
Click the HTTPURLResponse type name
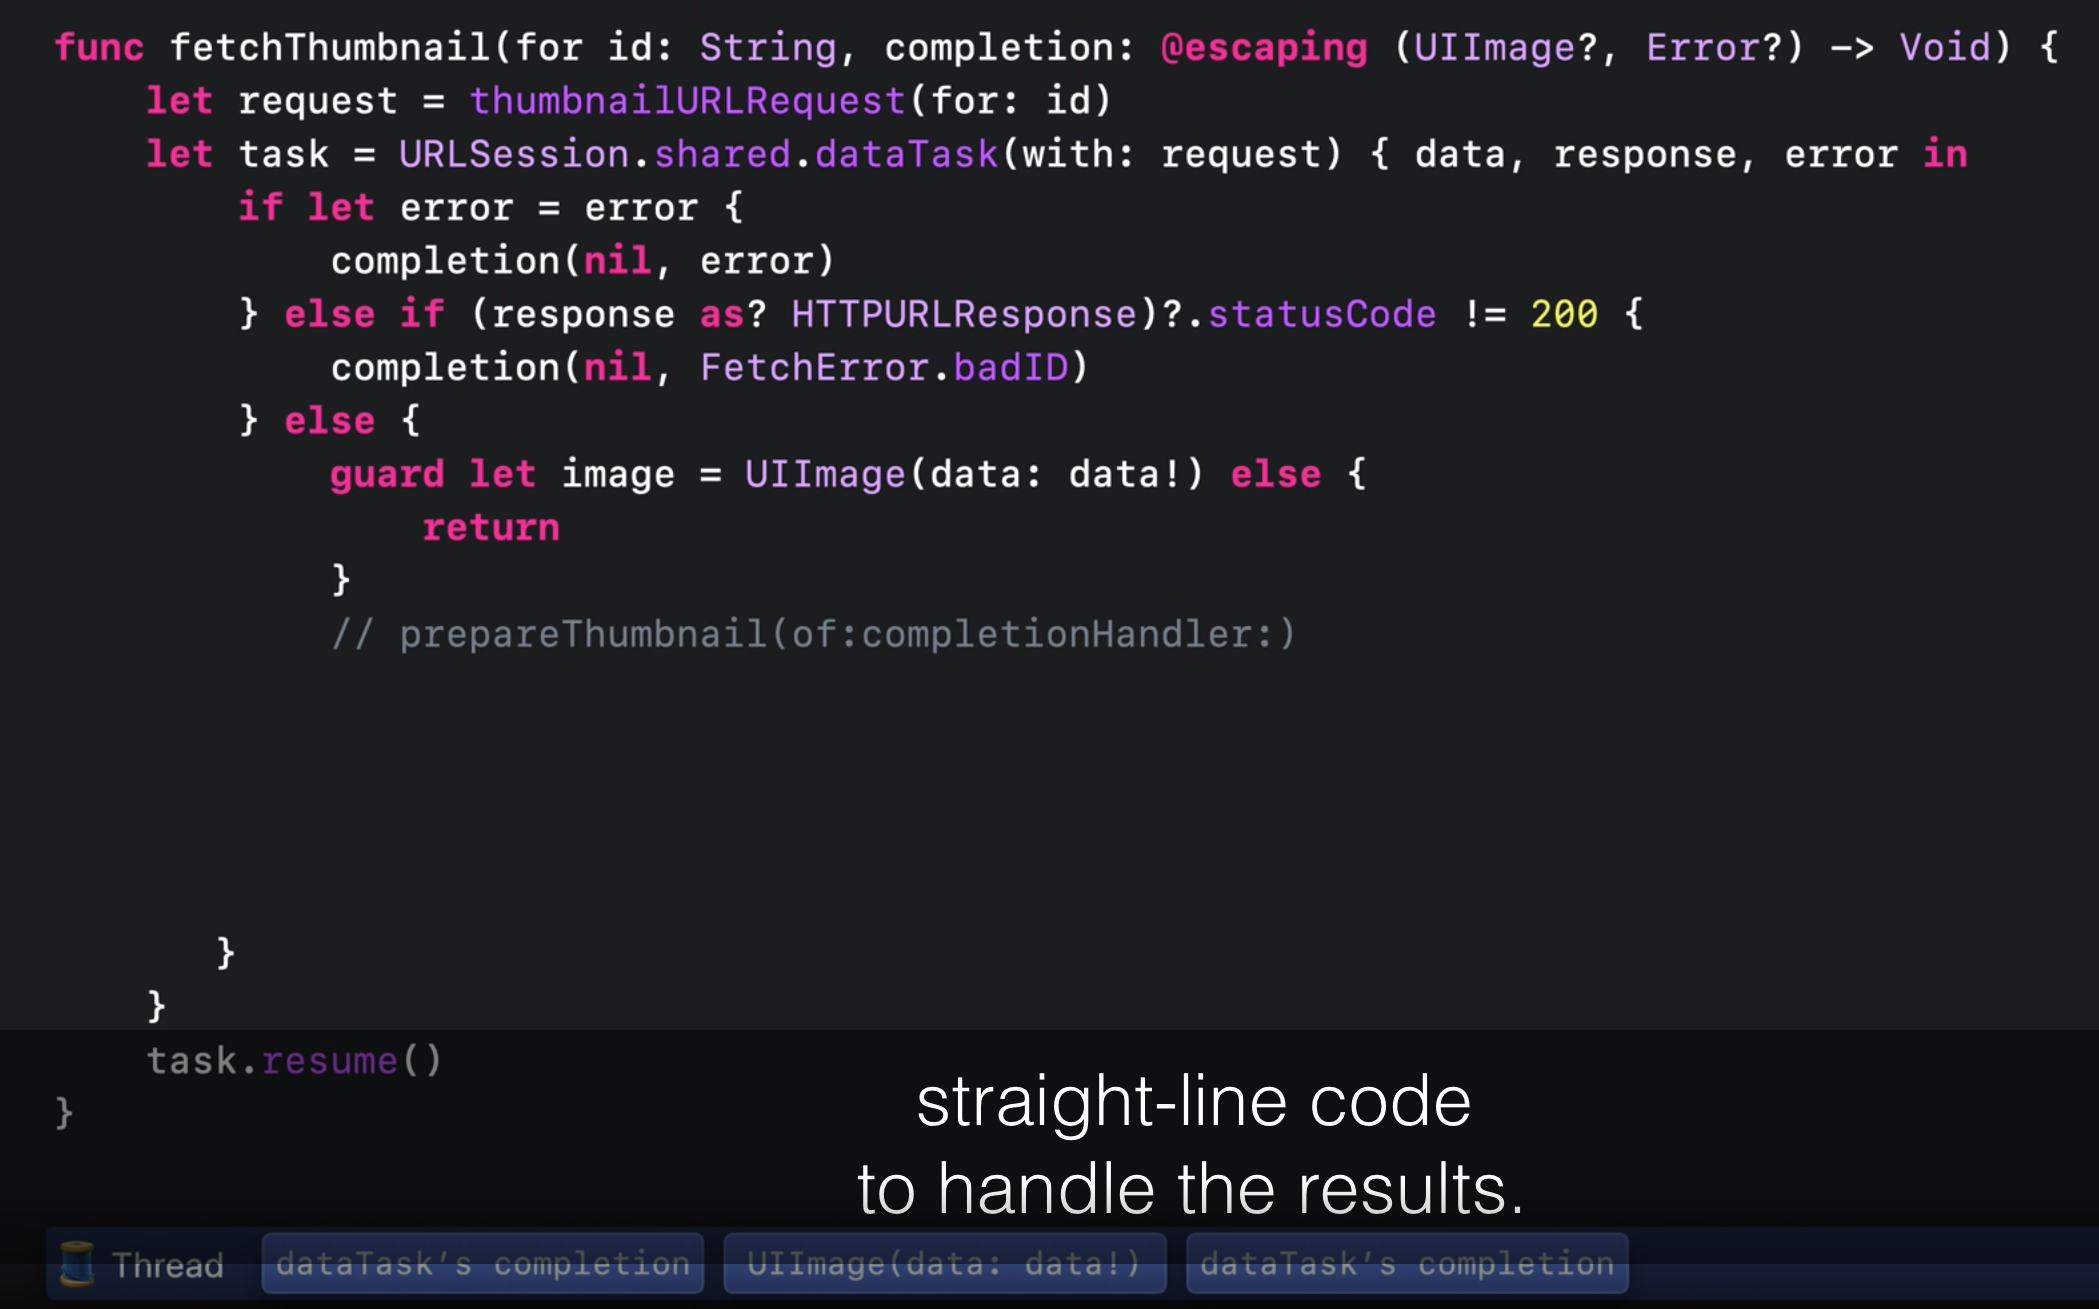964,314
